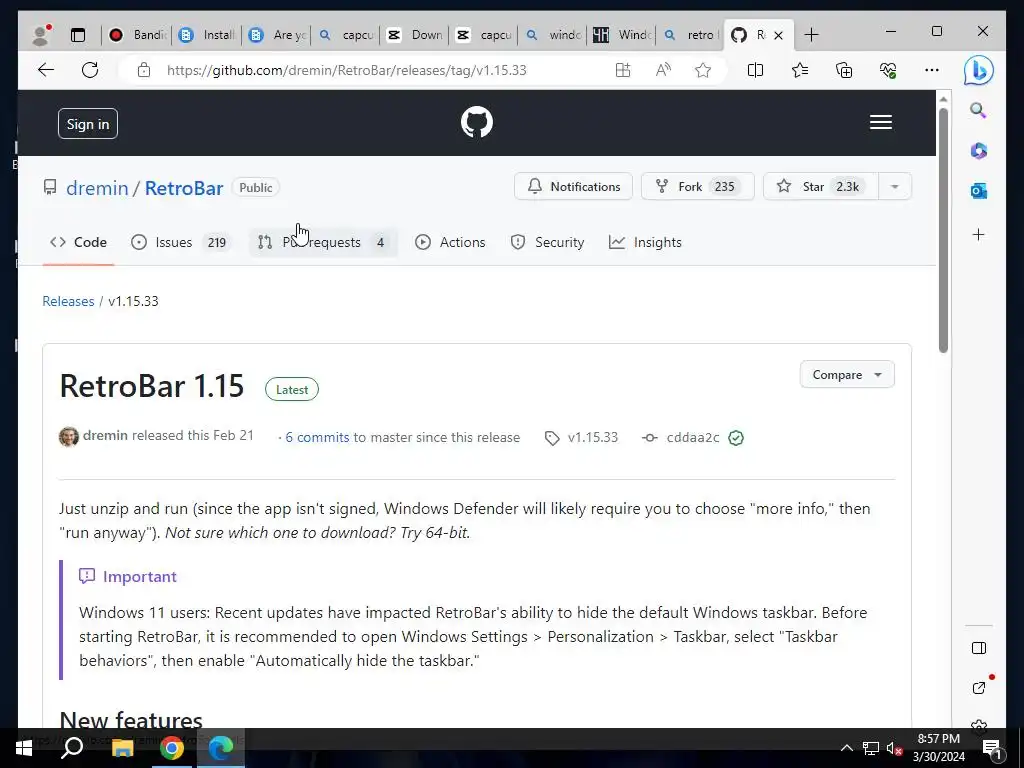
Task: Open Windows taskbar search
Action: (x=72, y=748)
